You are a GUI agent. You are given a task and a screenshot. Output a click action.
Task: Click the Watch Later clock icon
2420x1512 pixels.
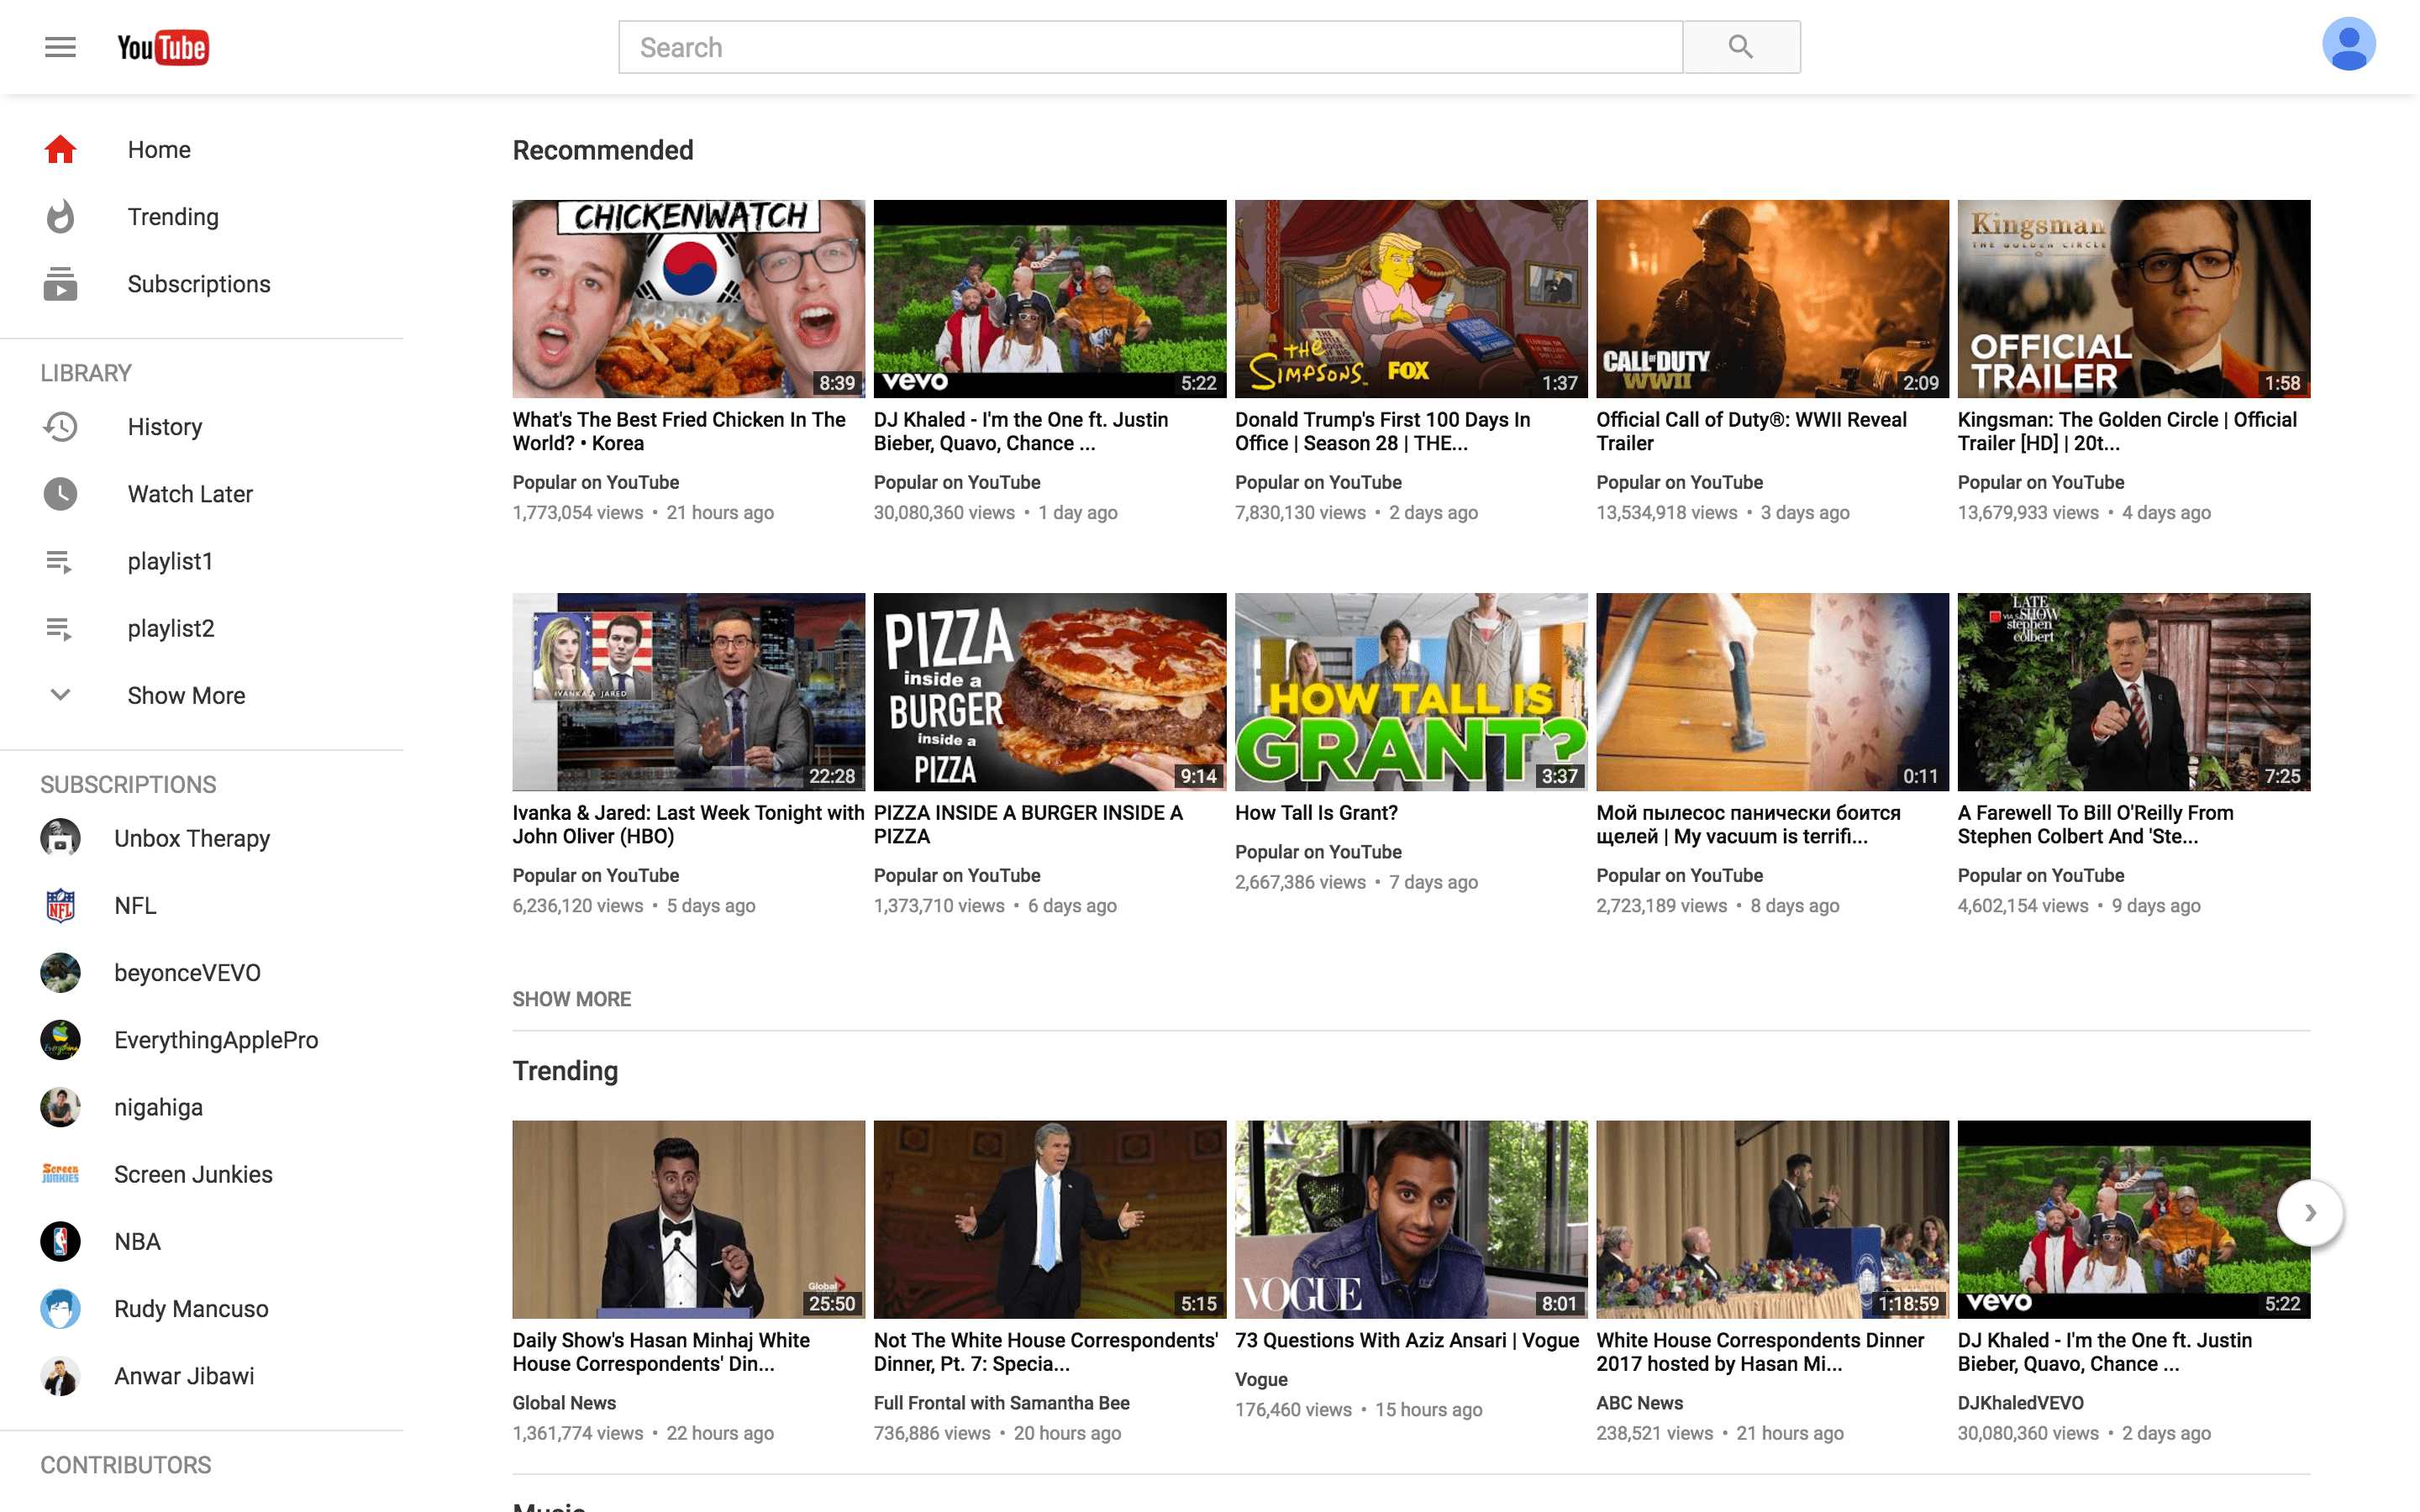pos(60,494)
